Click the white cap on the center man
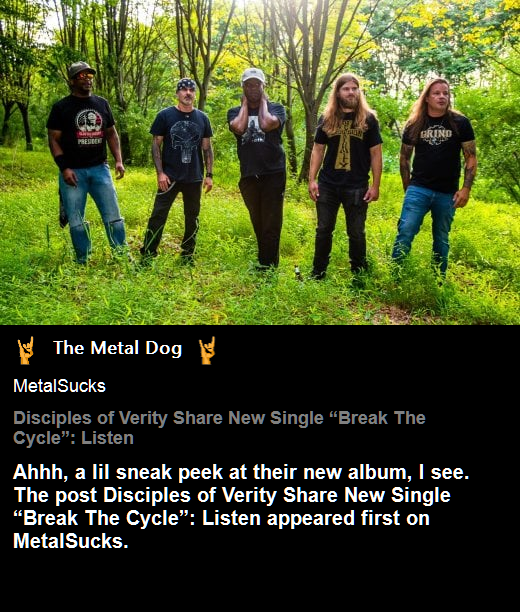Image resolution: width=520 pixels, height=612 pixels. coord(253,75)
